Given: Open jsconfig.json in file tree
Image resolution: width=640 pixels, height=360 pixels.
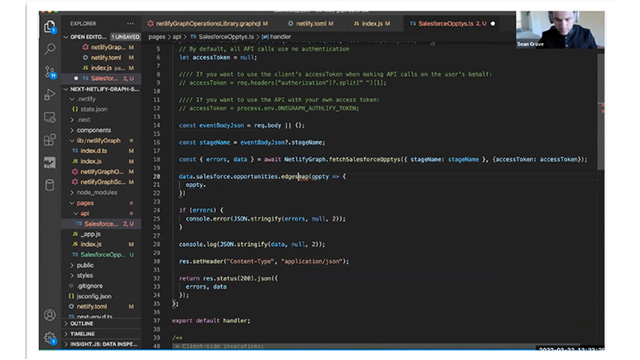Looking at the screenshot, I should (94, 296).
